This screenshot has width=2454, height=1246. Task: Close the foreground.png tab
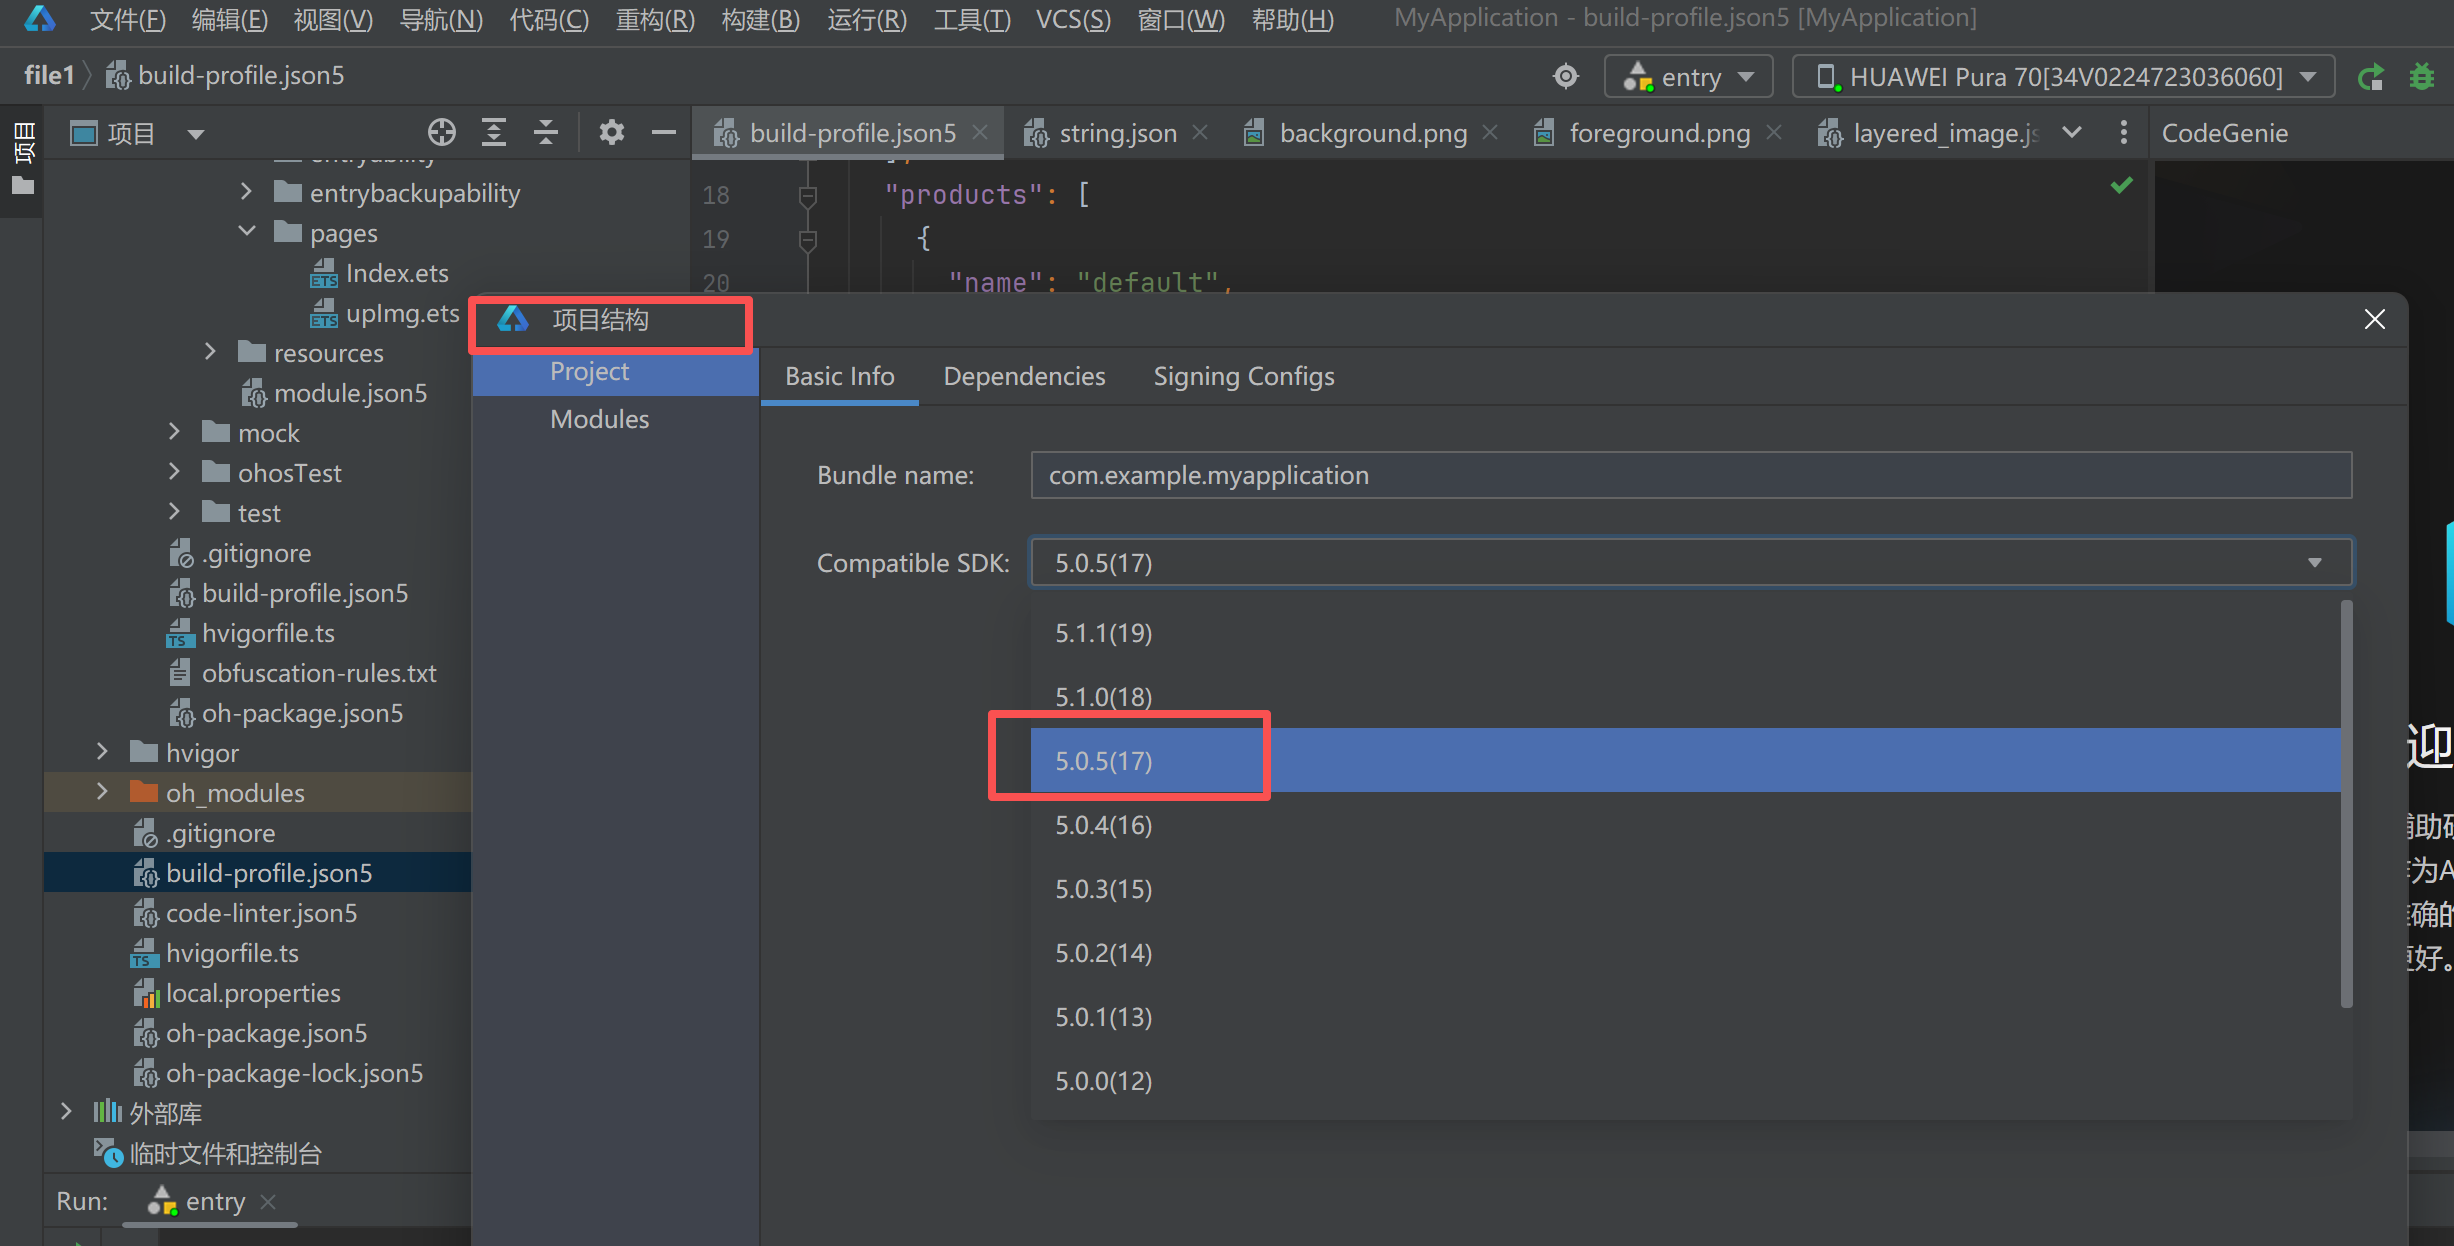tap(1774, 132)
